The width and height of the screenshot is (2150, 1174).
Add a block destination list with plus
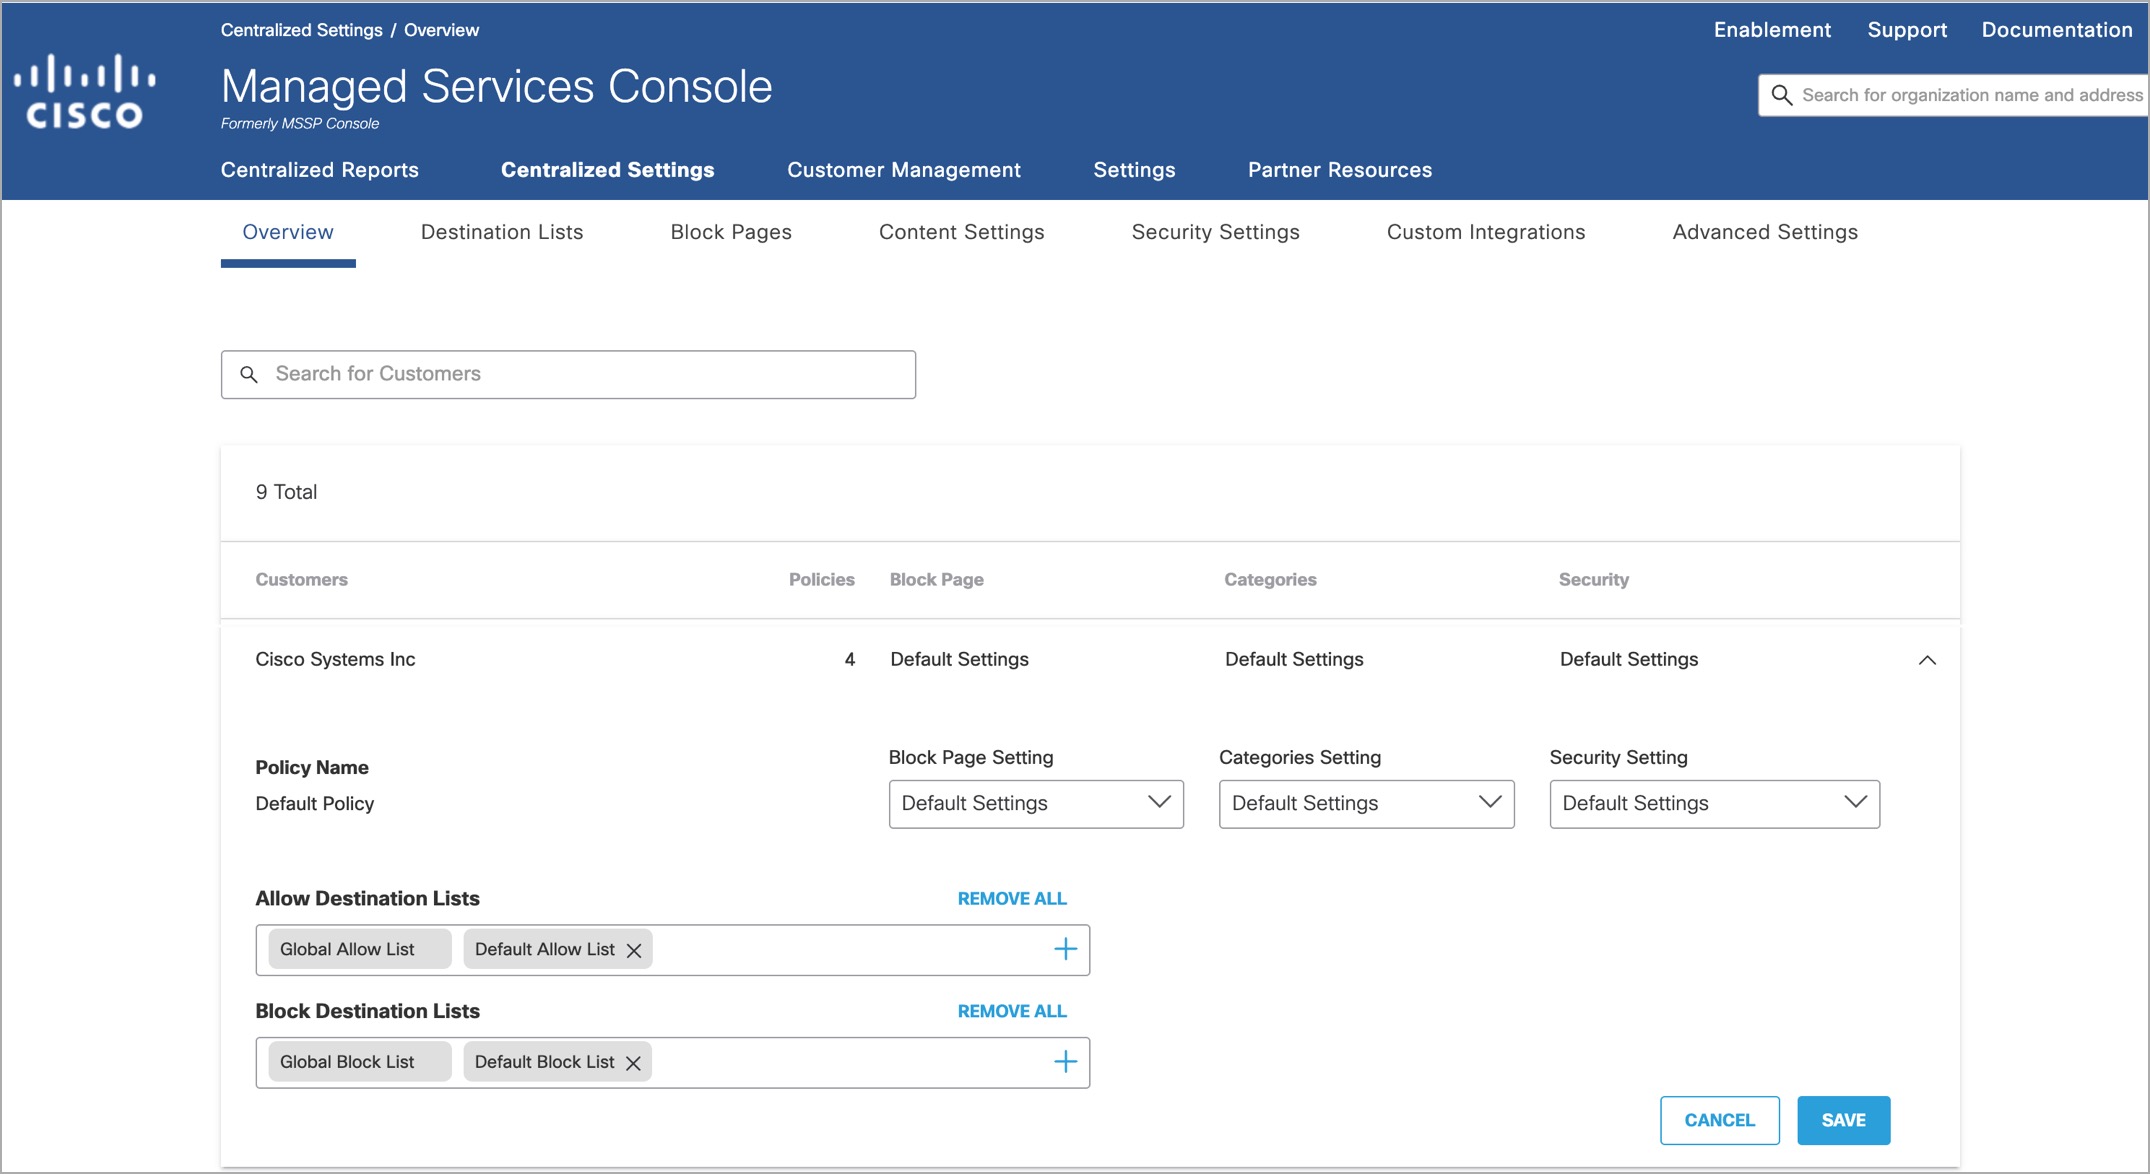point(1065,1062)
